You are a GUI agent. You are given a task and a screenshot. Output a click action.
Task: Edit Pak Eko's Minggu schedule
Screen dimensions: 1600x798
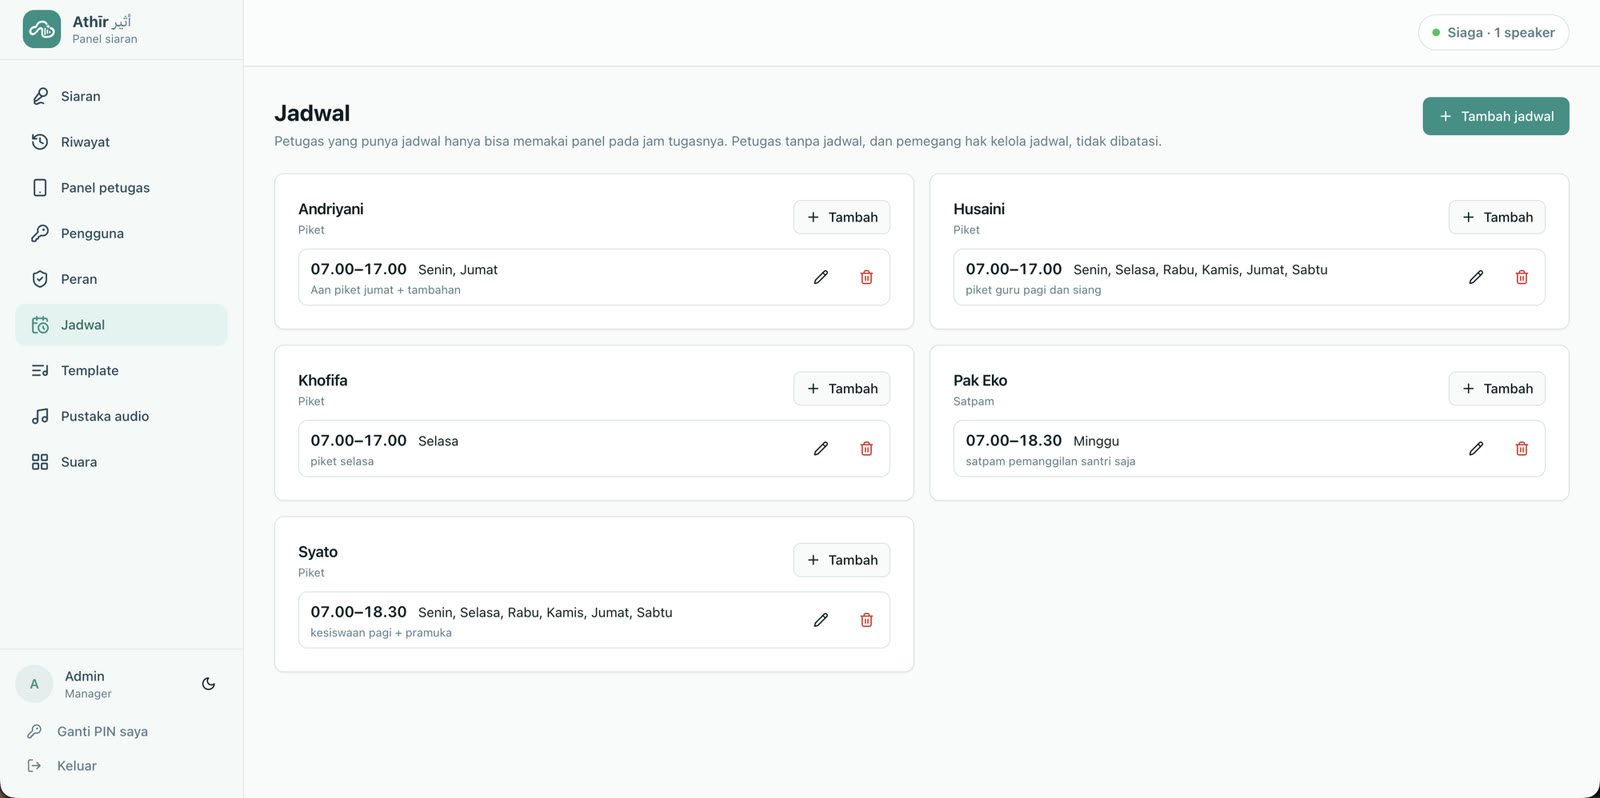(x=1476, y=448)
